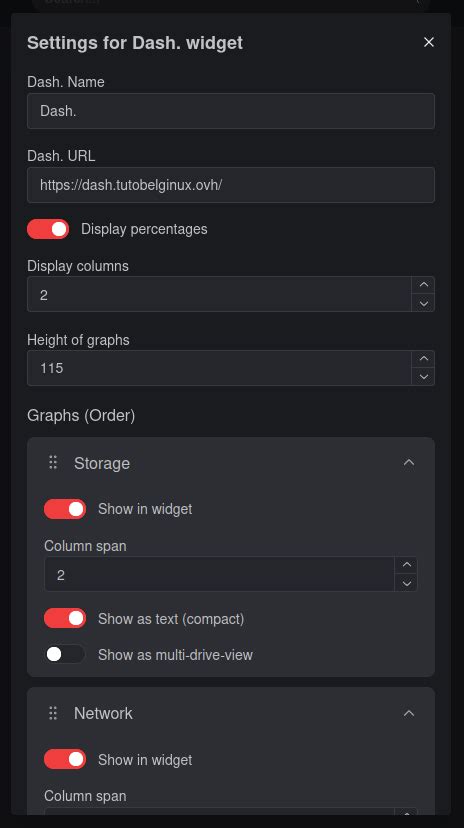The height and width of the screenshot is (828, 464).
Task: Decrease Display columns with down arrow
Action: click(423, 303)
